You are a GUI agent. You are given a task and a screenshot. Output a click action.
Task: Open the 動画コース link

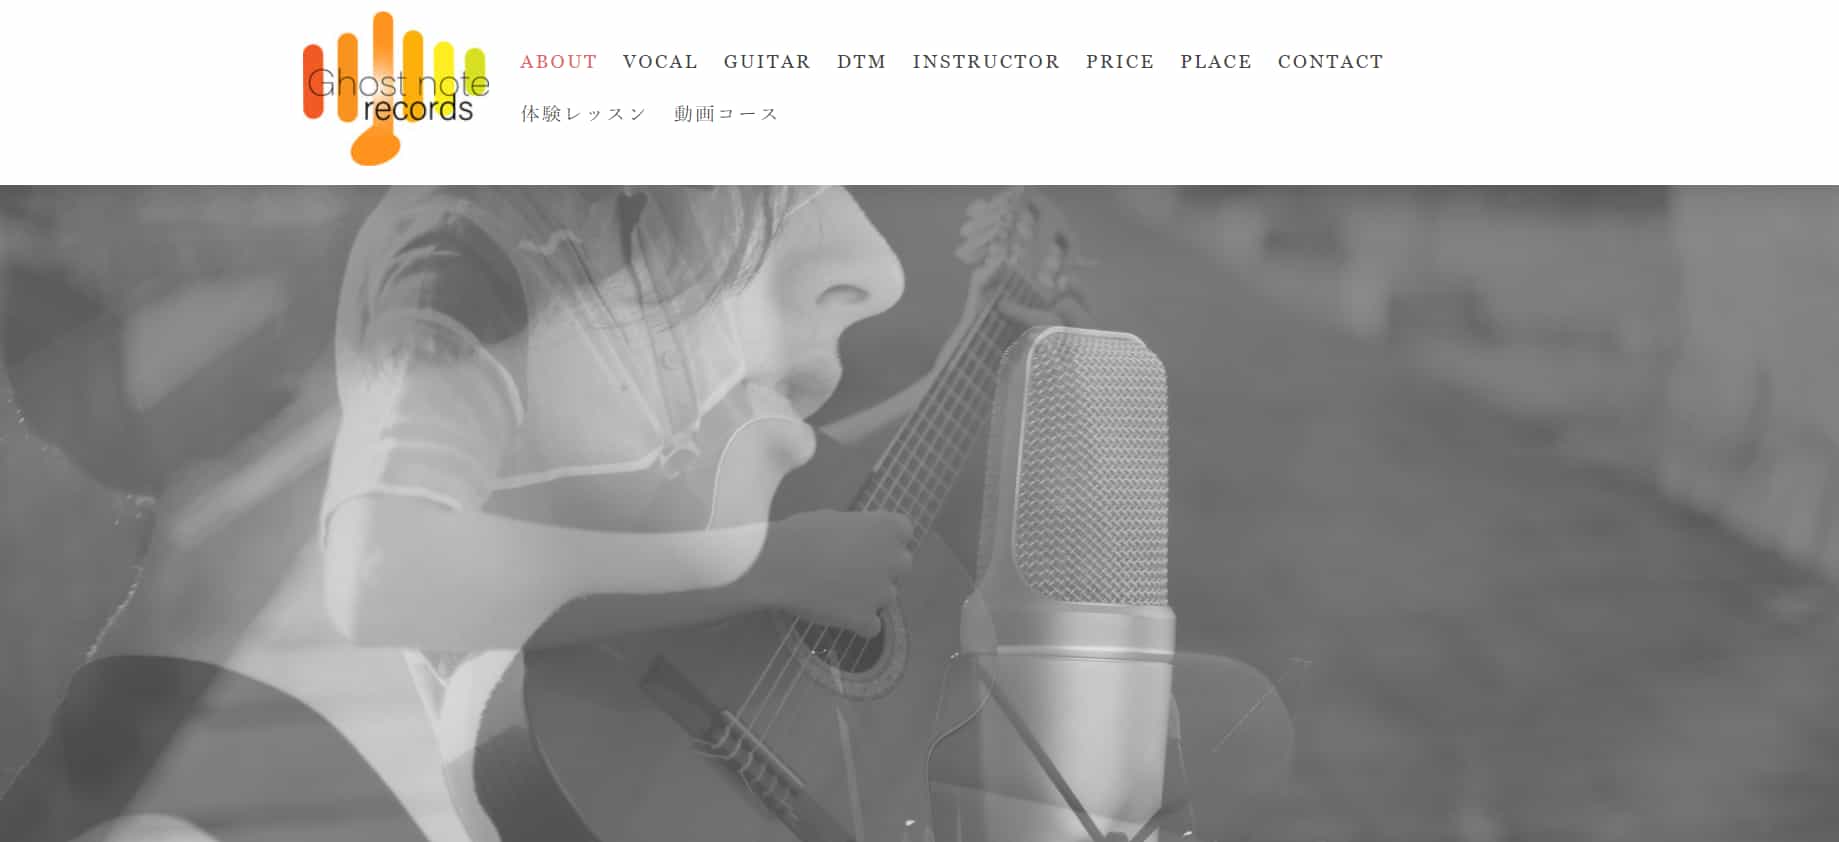pos(726,114)
